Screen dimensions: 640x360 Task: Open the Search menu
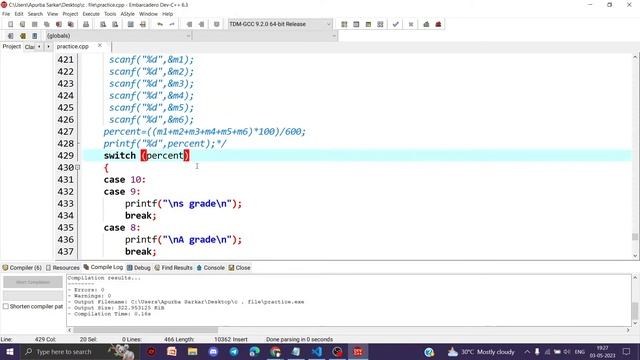pyautogui.click(x=35, y=14)
